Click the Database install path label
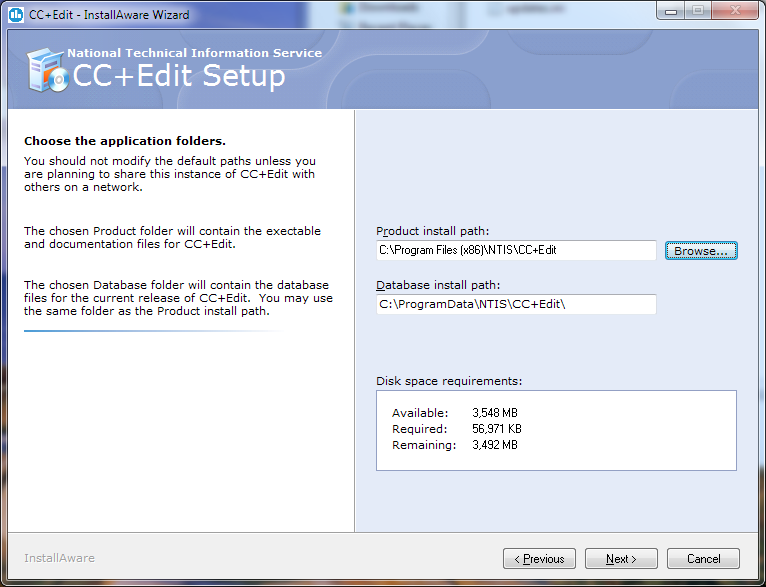Screen dimensions: 766x587 click(x=438, y=285)
